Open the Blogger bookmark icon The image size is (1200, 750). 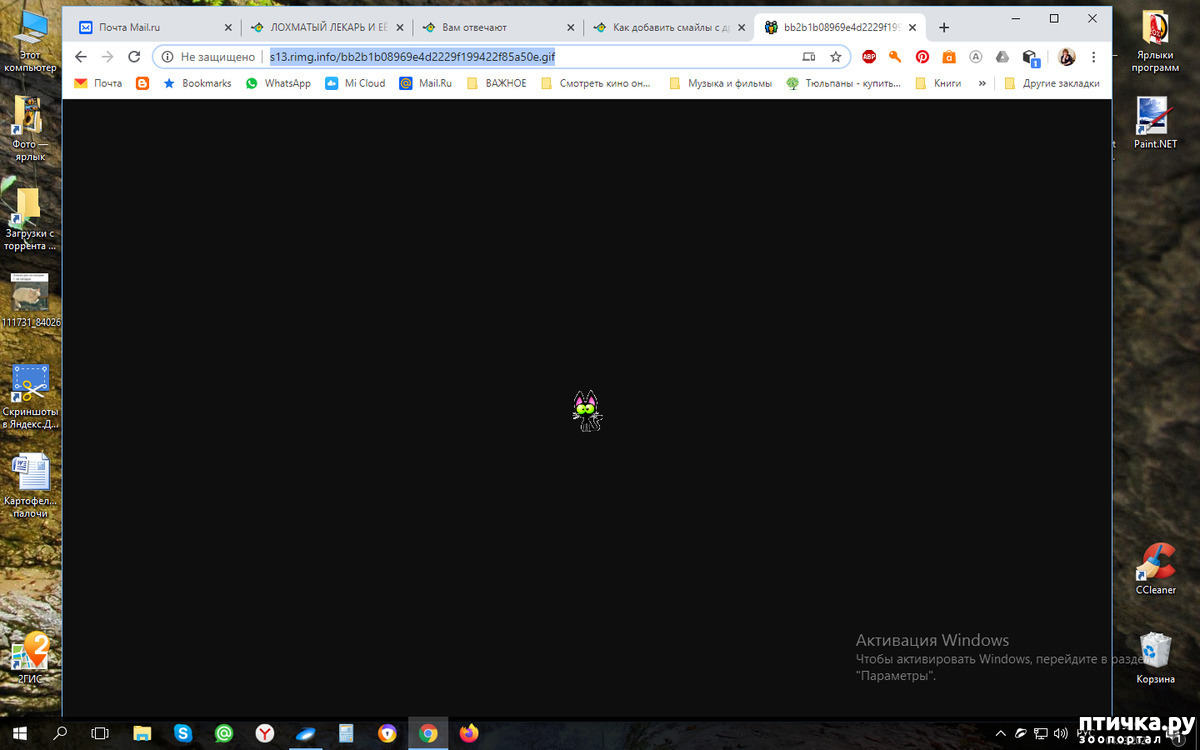[x=142, y=83]
